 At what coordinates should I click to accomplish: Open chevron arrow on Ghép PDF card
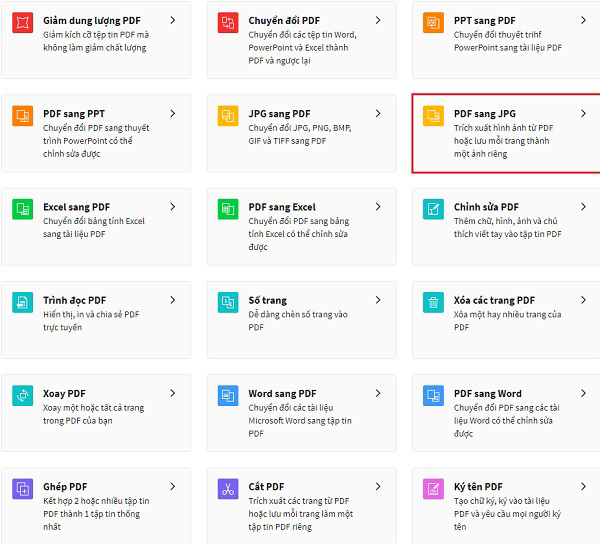pyautogui.click(x=173, y=486)
